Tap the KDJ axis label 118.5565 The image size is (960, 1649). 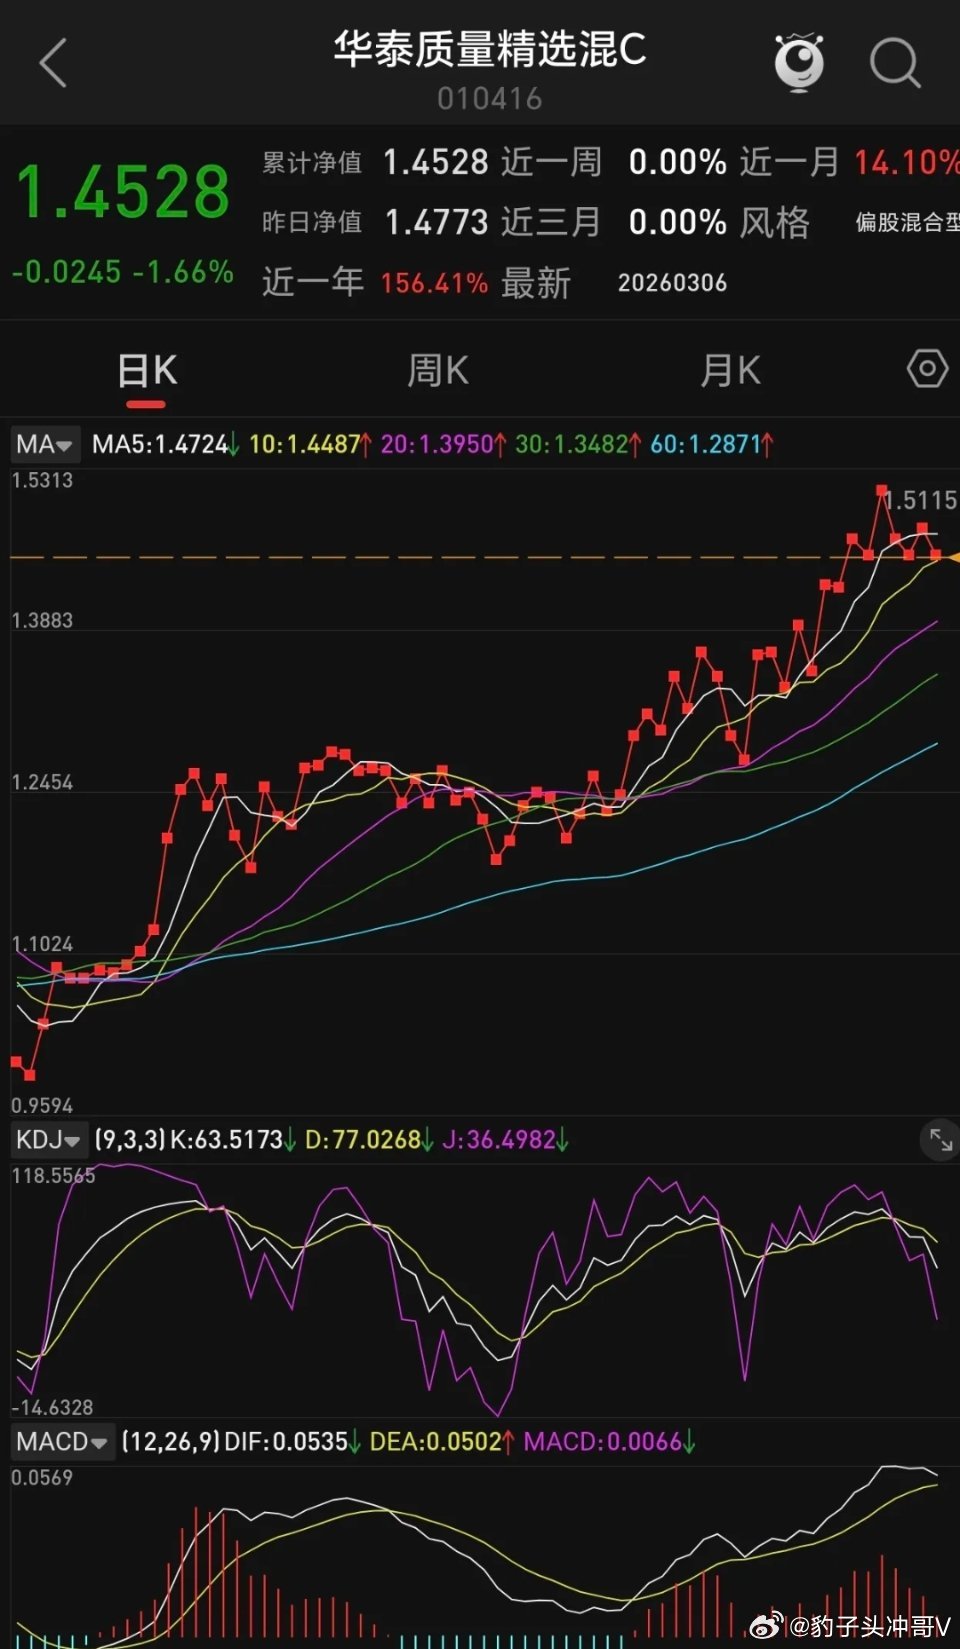coord(53,1176)
